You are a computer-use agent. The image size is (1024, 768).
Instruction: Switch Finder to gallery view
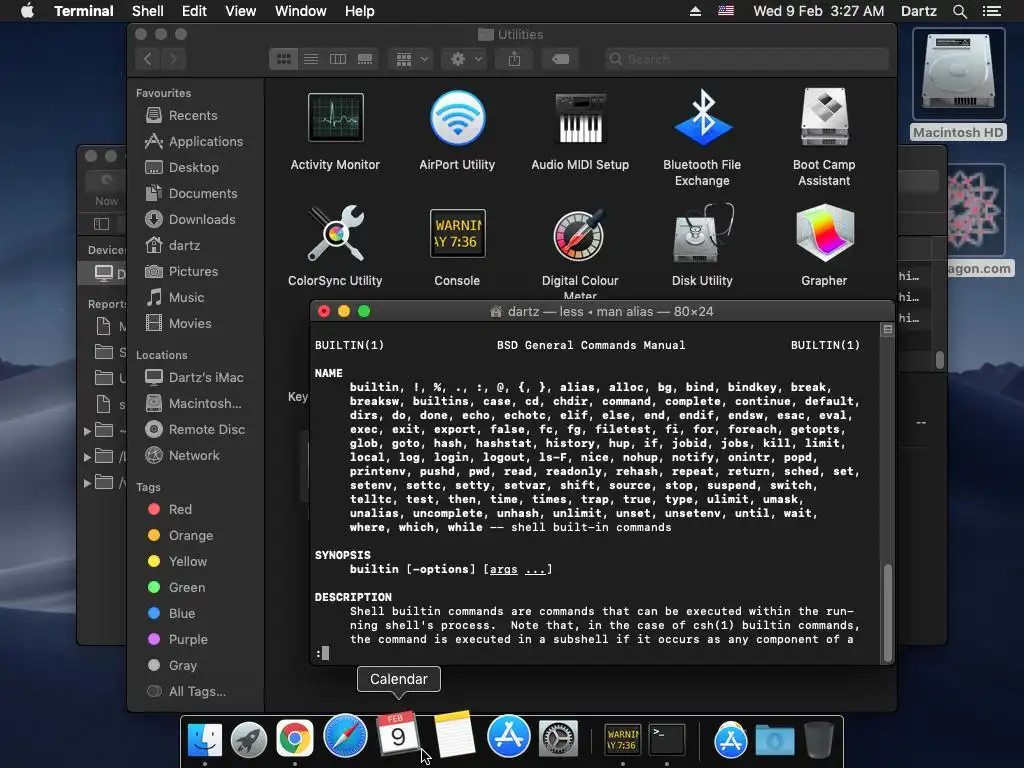[x=365, y=59]
